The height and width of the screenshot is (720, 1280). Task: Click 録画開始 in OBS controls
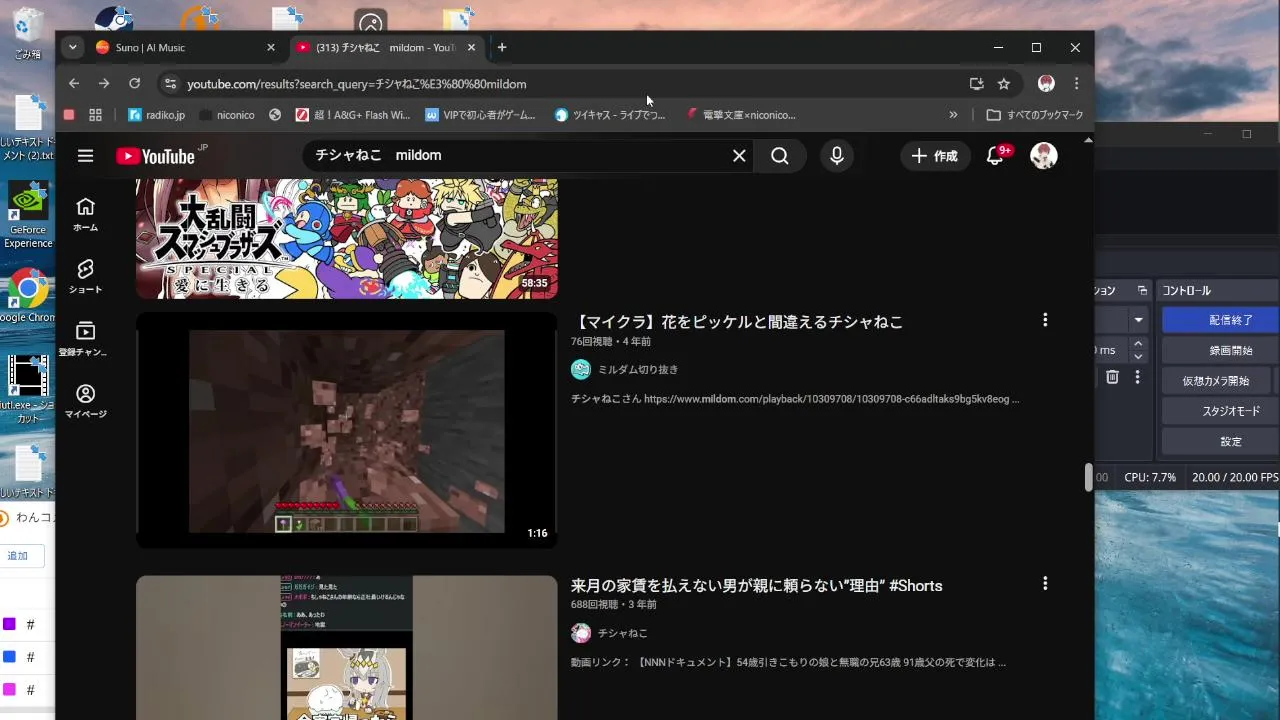click(x=1220, y=351)
